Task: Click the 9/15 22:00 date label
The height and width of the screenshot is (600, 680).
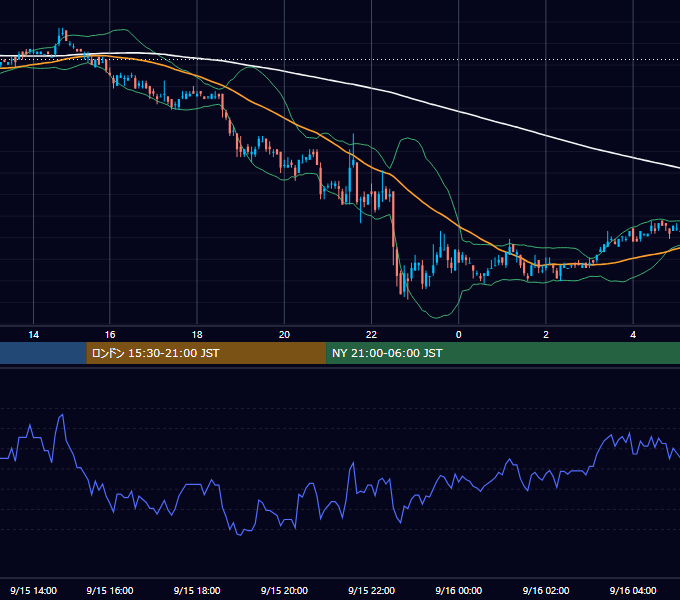Action: (x=371, y=590)
